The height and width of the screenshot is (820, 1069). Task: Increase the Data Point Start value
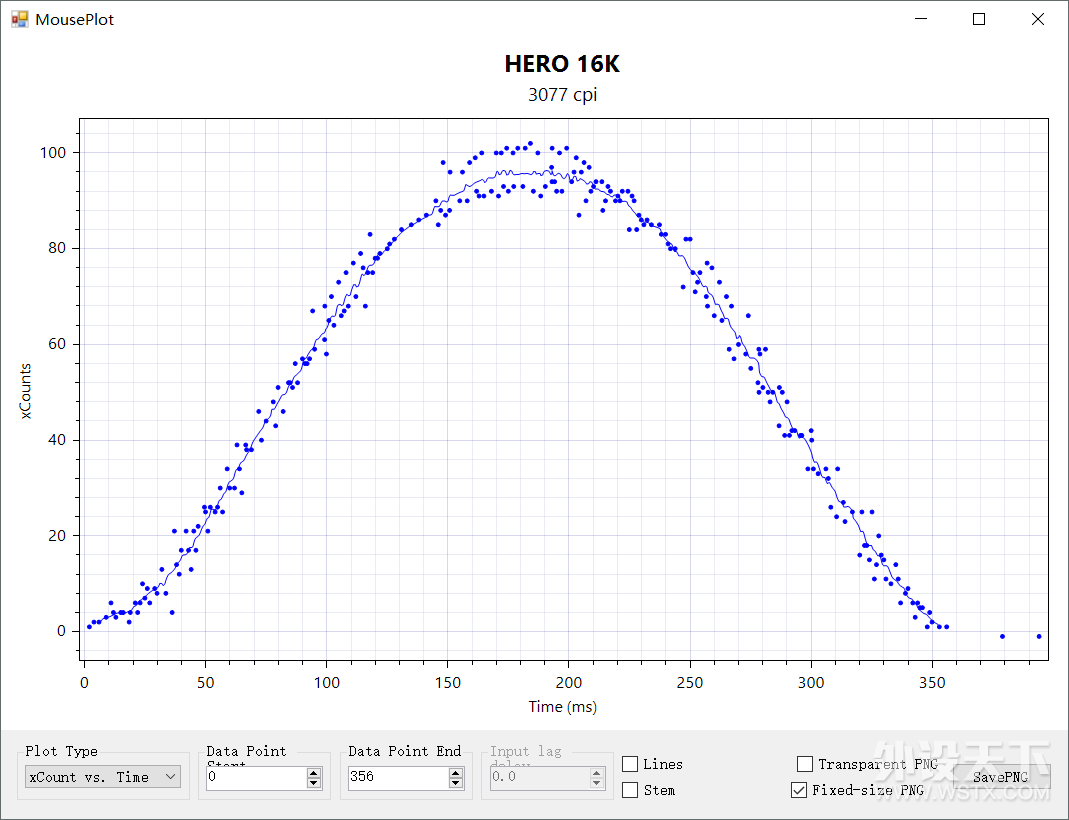314,772
